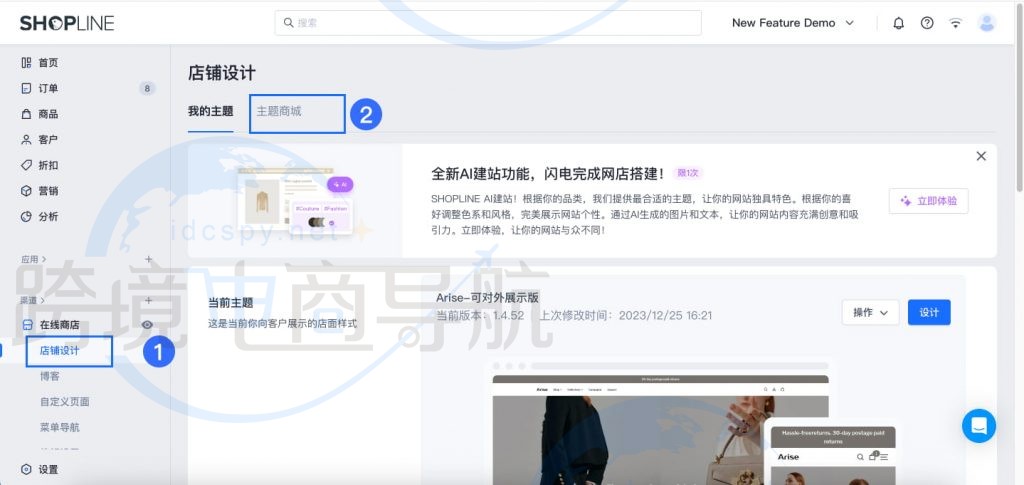Image resolution: width=1024 pixels, height=485 pixels.
Task: Open the user avatar menu
Action: tap(987, 23)
